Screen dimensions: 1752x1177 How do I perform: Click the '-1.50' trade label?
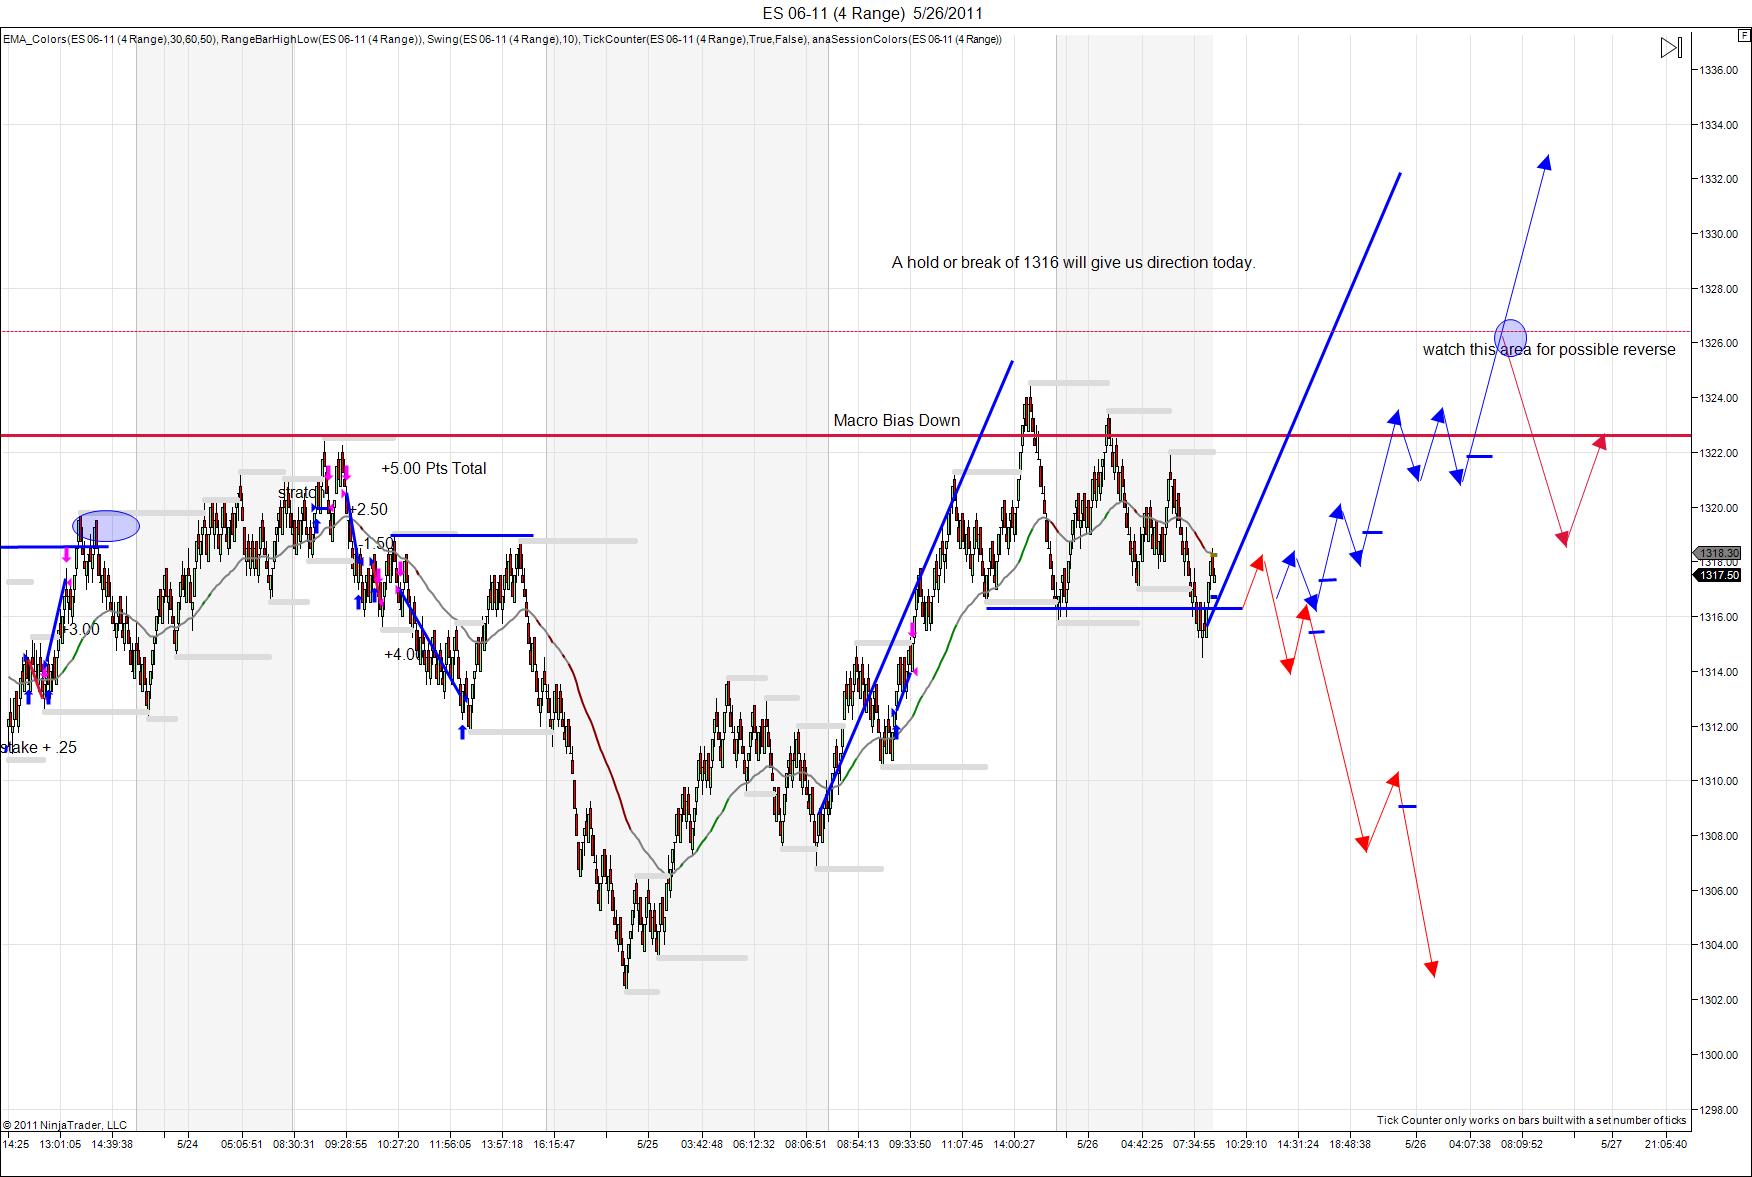(x=377, y=544)
